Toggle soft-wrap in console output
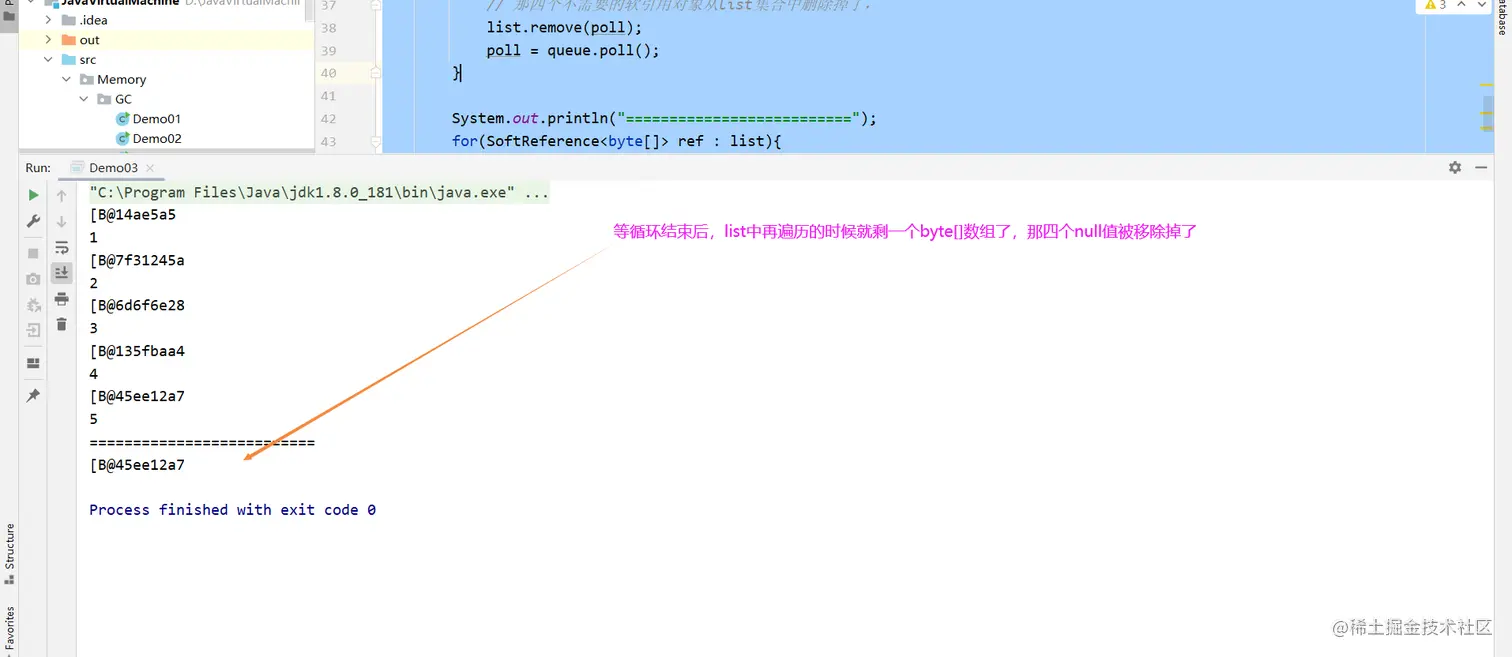The height and width of the screenshot is (657, 1512). point(62,247)
